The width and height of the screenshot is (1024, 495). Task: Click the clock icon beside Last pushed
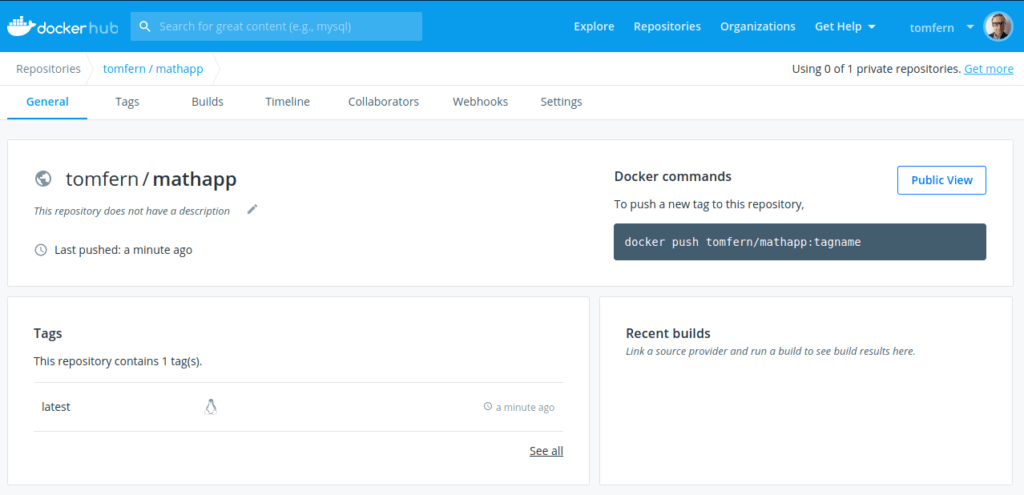(40, 250)
